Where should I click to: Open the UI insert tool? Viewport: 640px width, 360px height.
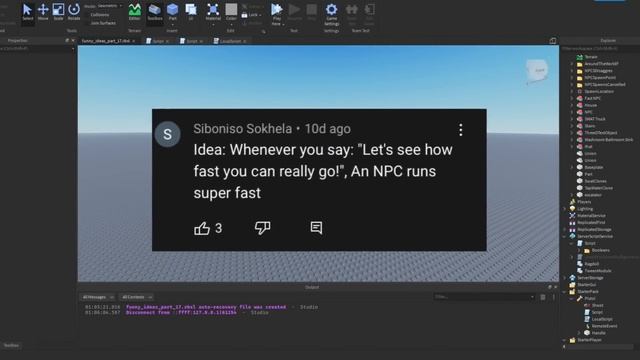(x=191, y=12)
